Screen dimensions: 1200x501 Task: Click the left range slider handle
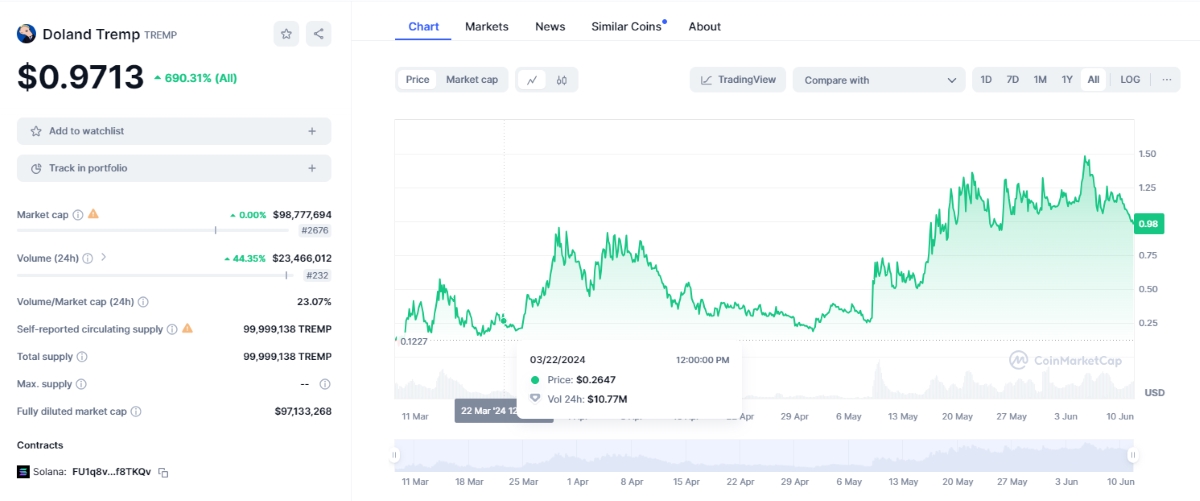pos(395,455)
